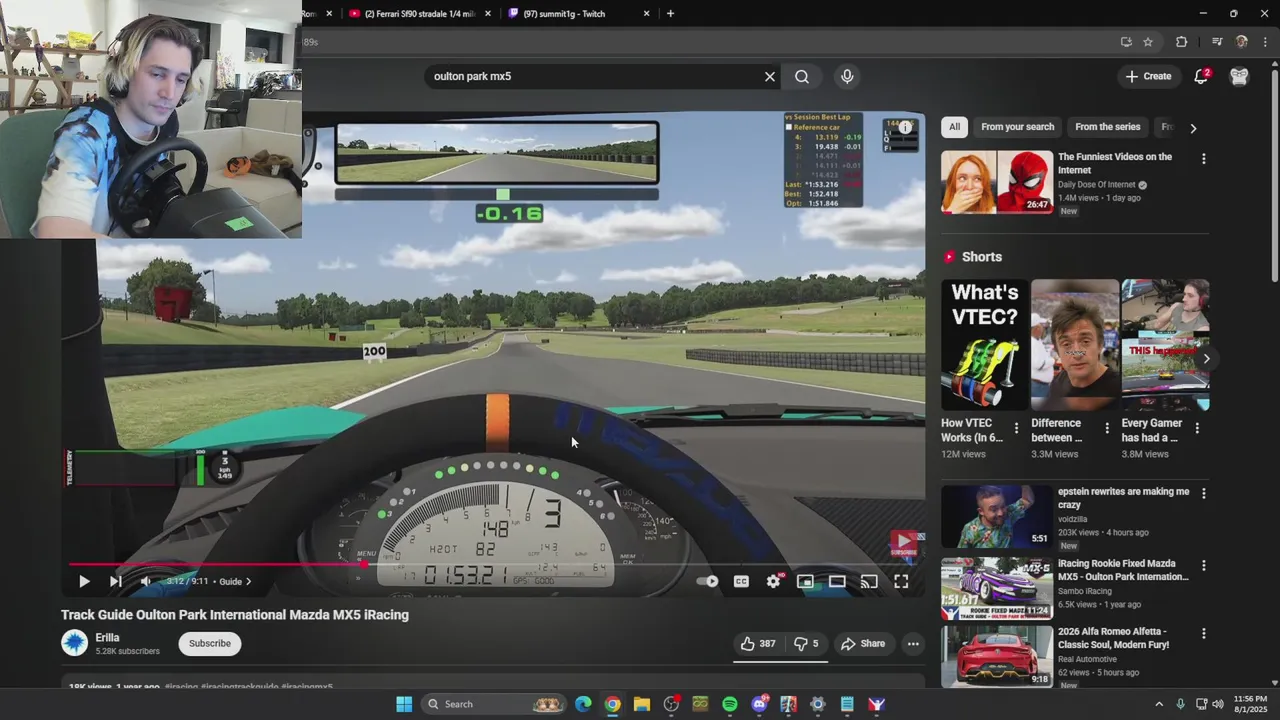
Task: Open options for epstein rewrites video
Action: tap(1203, 493)
